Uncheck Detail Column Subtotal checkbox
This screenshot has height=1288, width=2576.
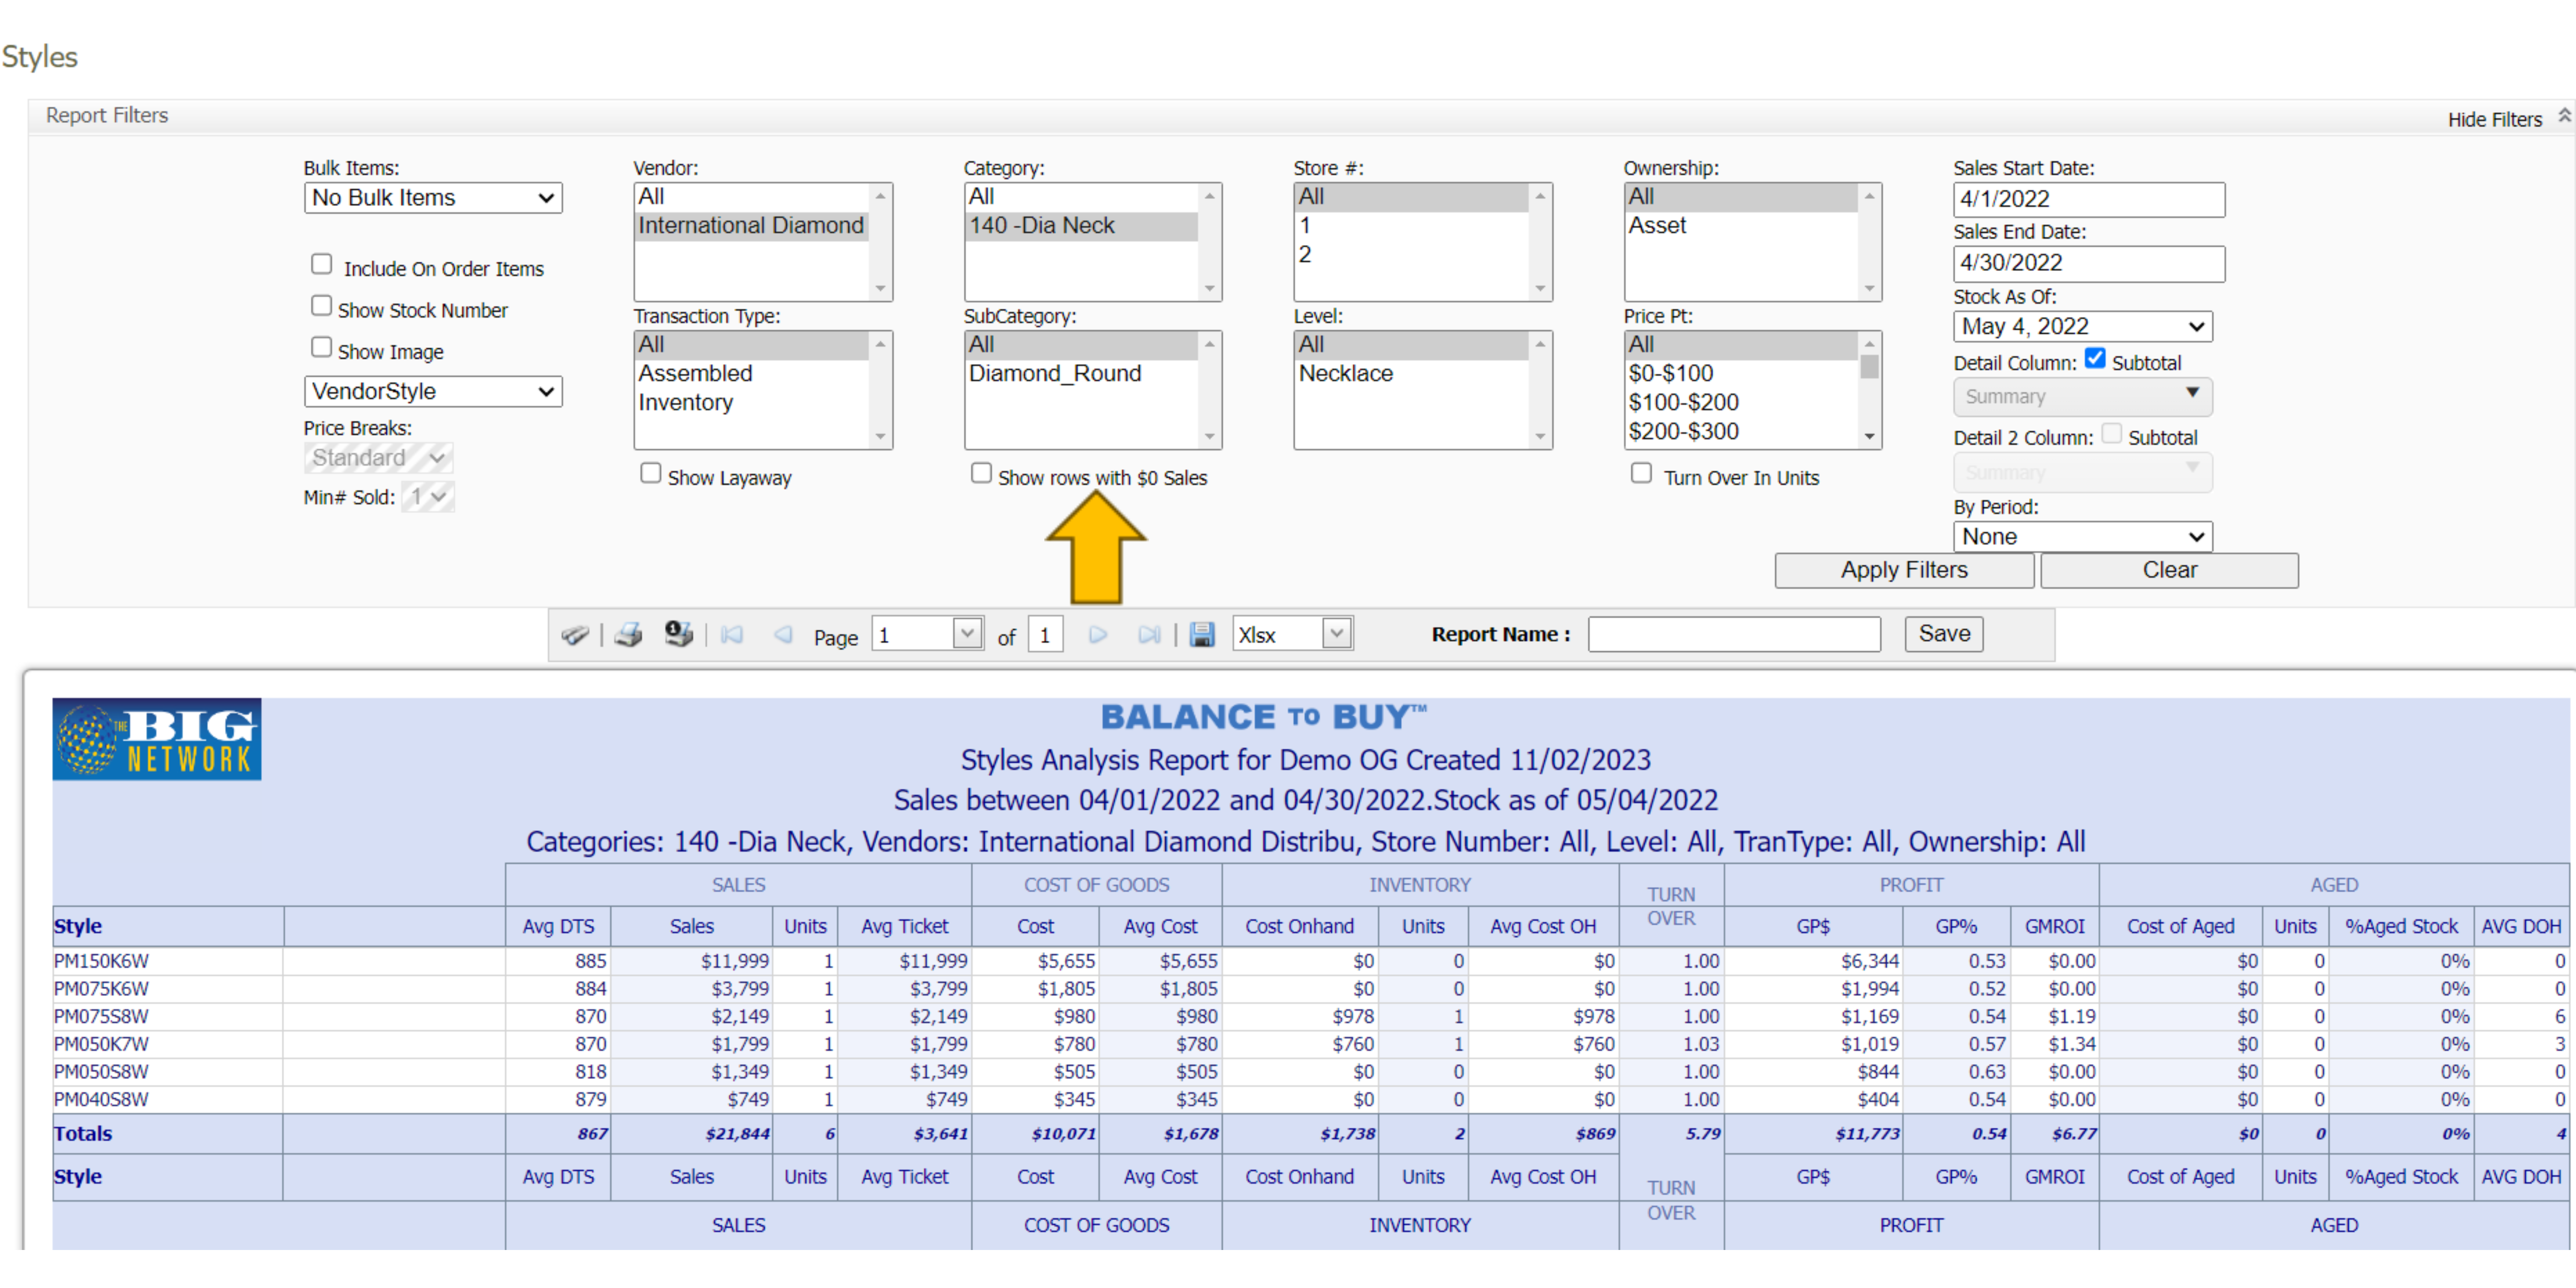pyautogui.click(x=2095, y=359)
